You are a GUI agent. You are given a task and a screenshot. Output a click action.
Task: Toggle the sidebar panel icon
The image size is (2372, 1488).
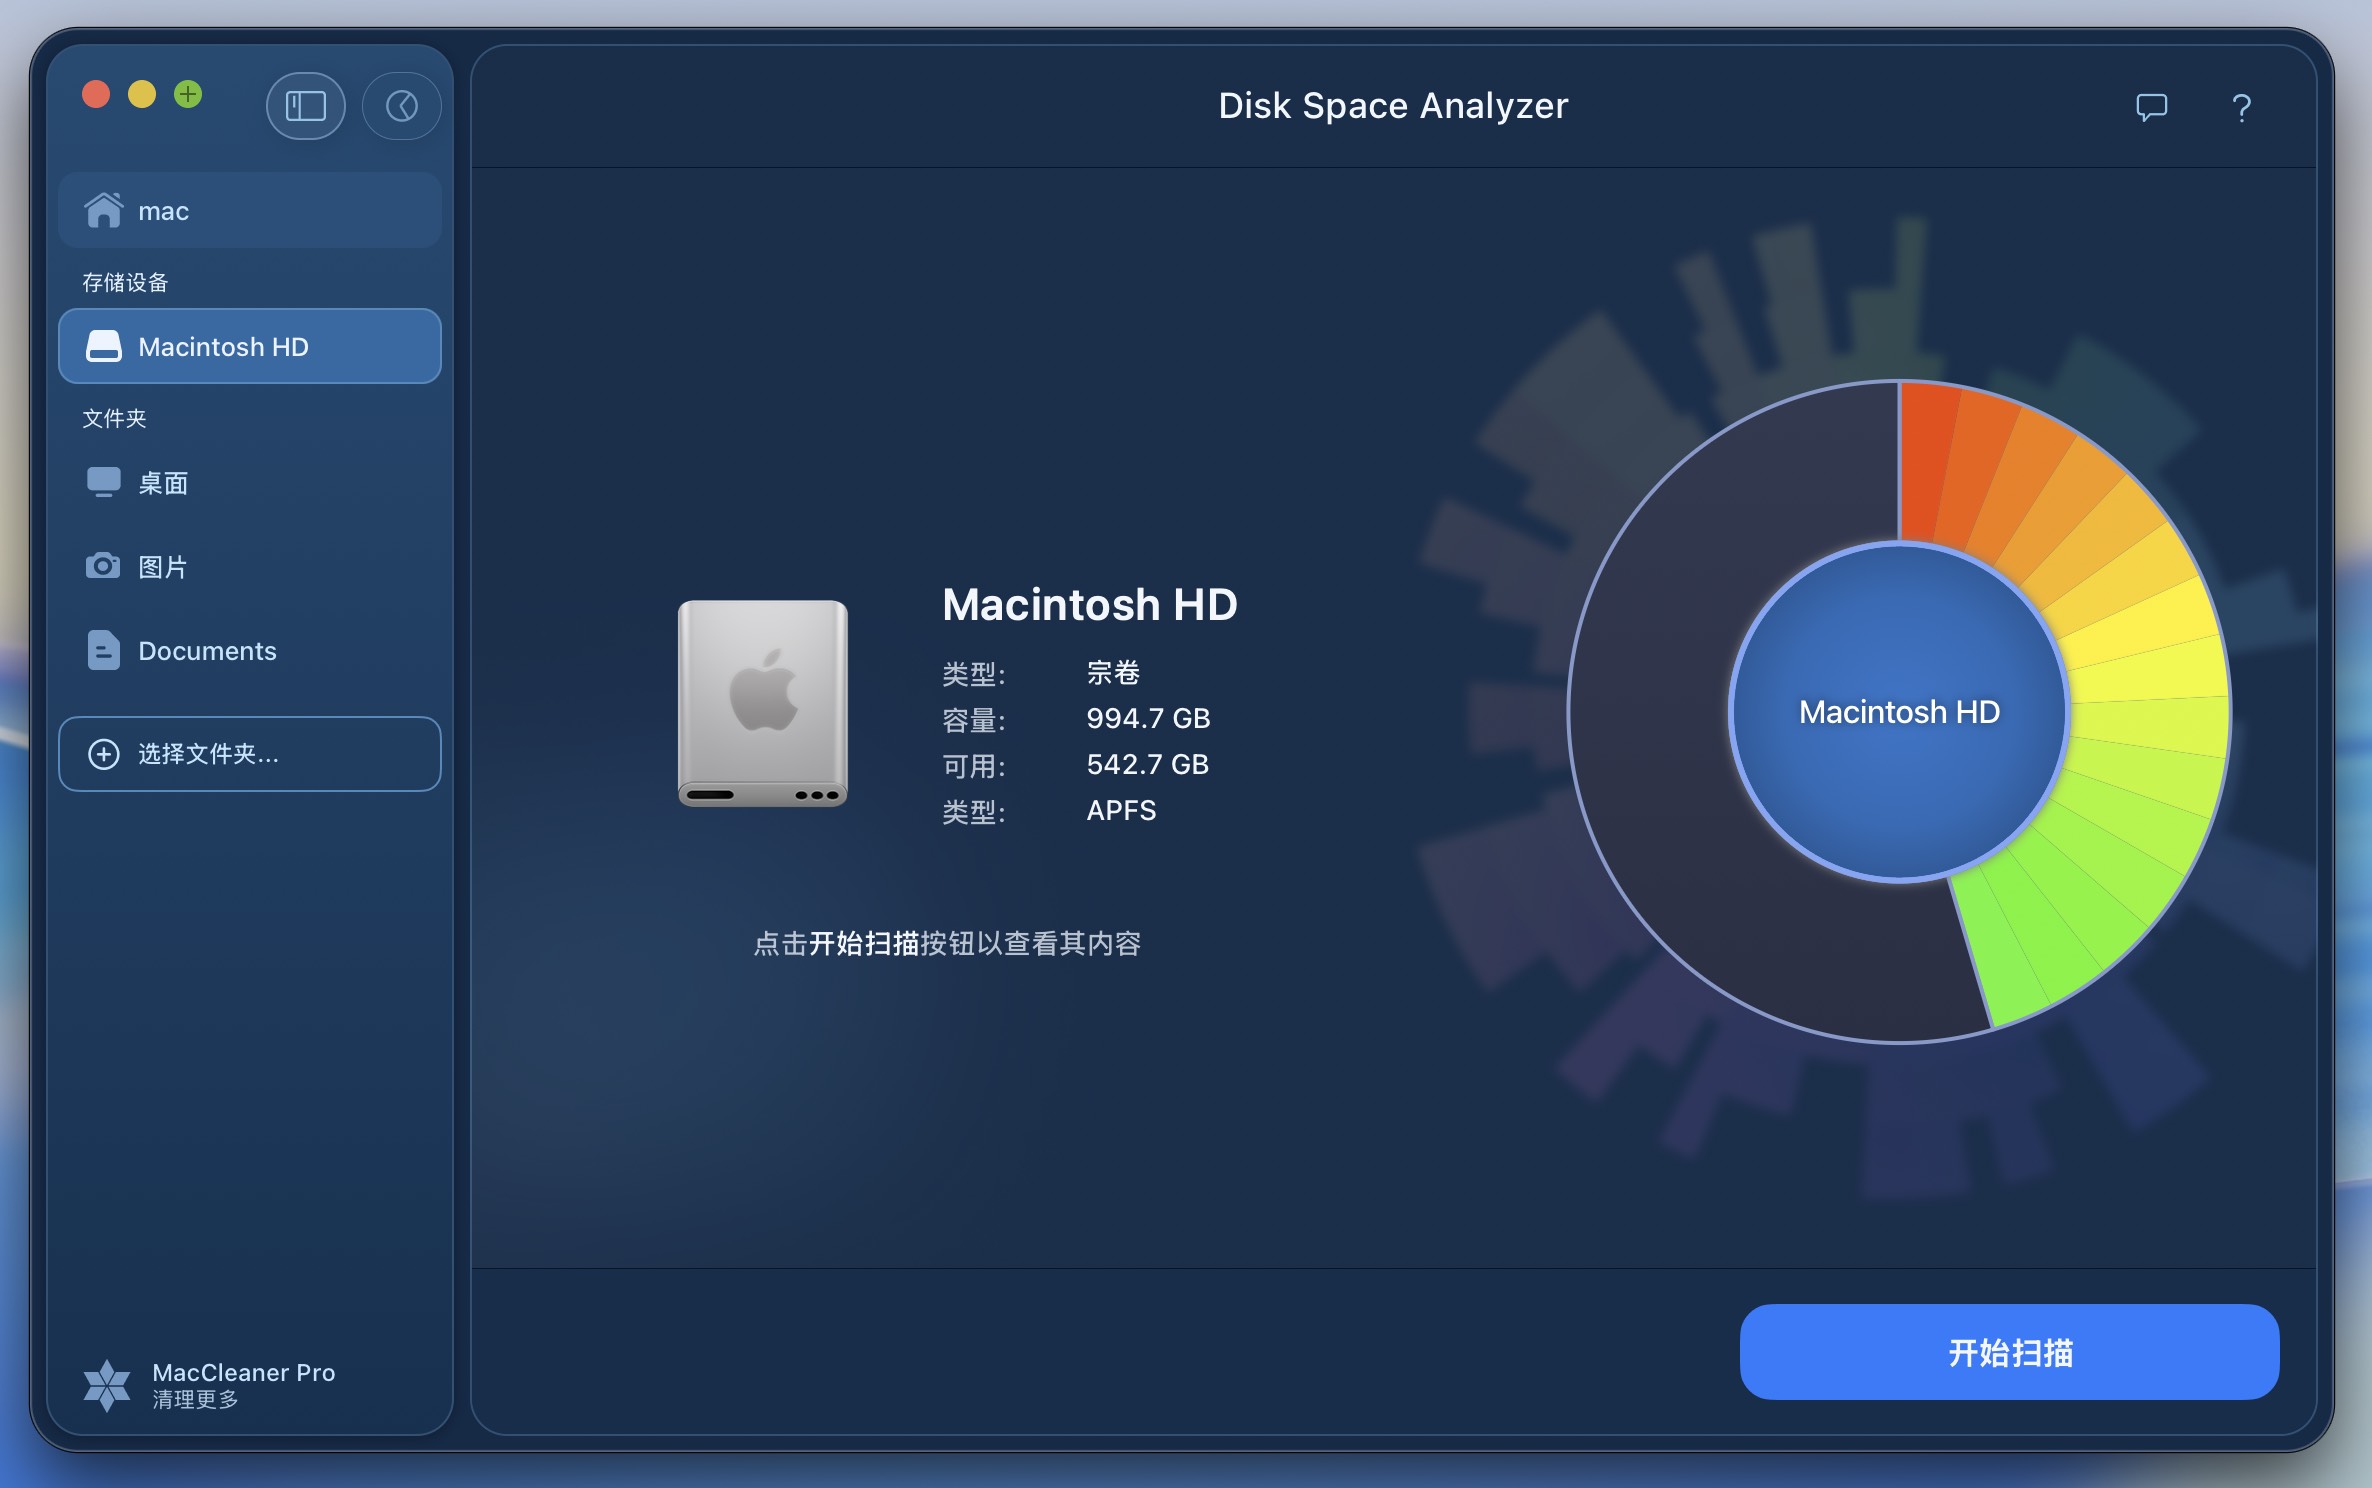point(306,106)
